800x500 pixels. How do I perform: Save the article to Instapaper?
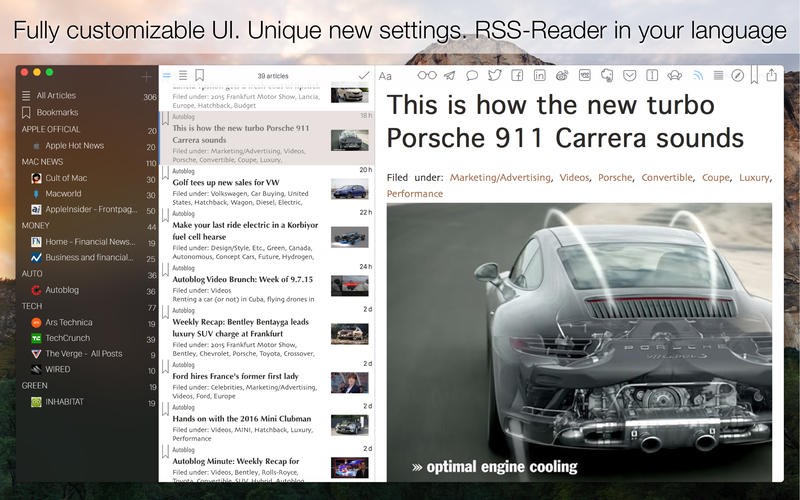(652, 76)
